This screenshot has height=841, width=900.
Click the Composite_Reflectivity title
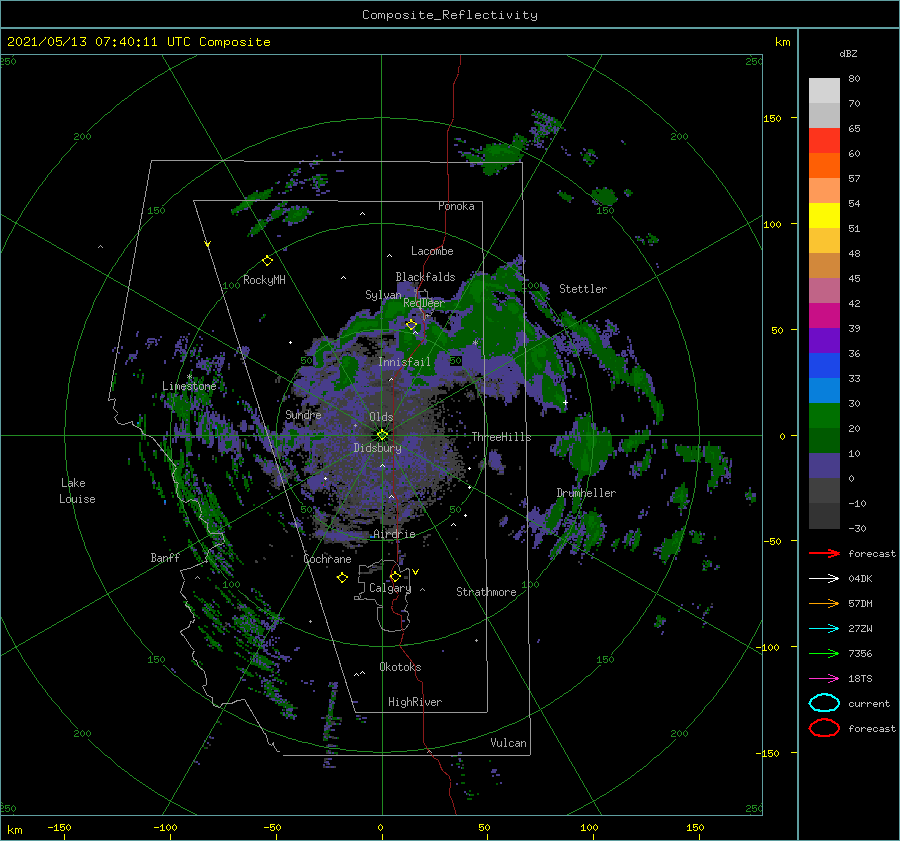450,15
